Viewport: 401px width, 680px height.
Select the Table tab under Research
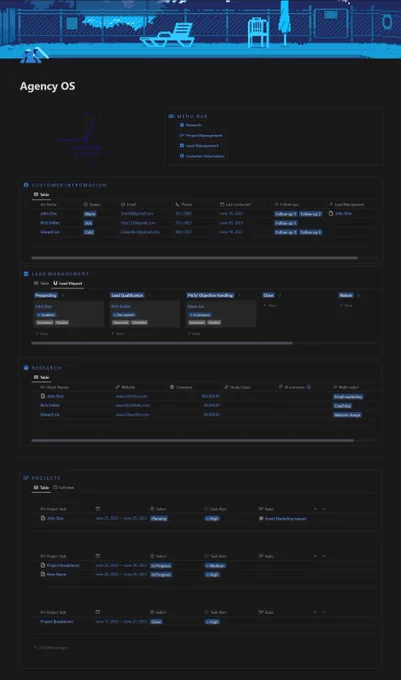[42, 377]
